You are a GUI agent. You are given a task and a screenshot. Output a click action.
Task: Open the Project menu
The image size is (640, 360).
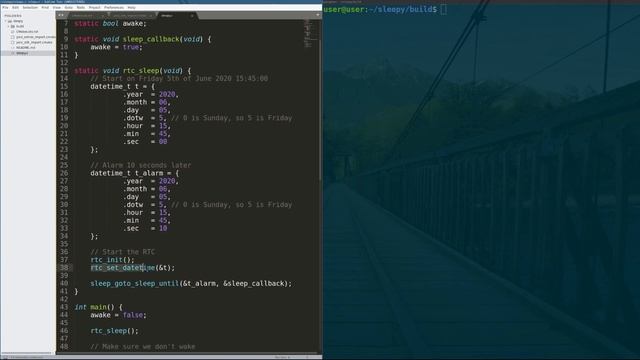(94, 7)
